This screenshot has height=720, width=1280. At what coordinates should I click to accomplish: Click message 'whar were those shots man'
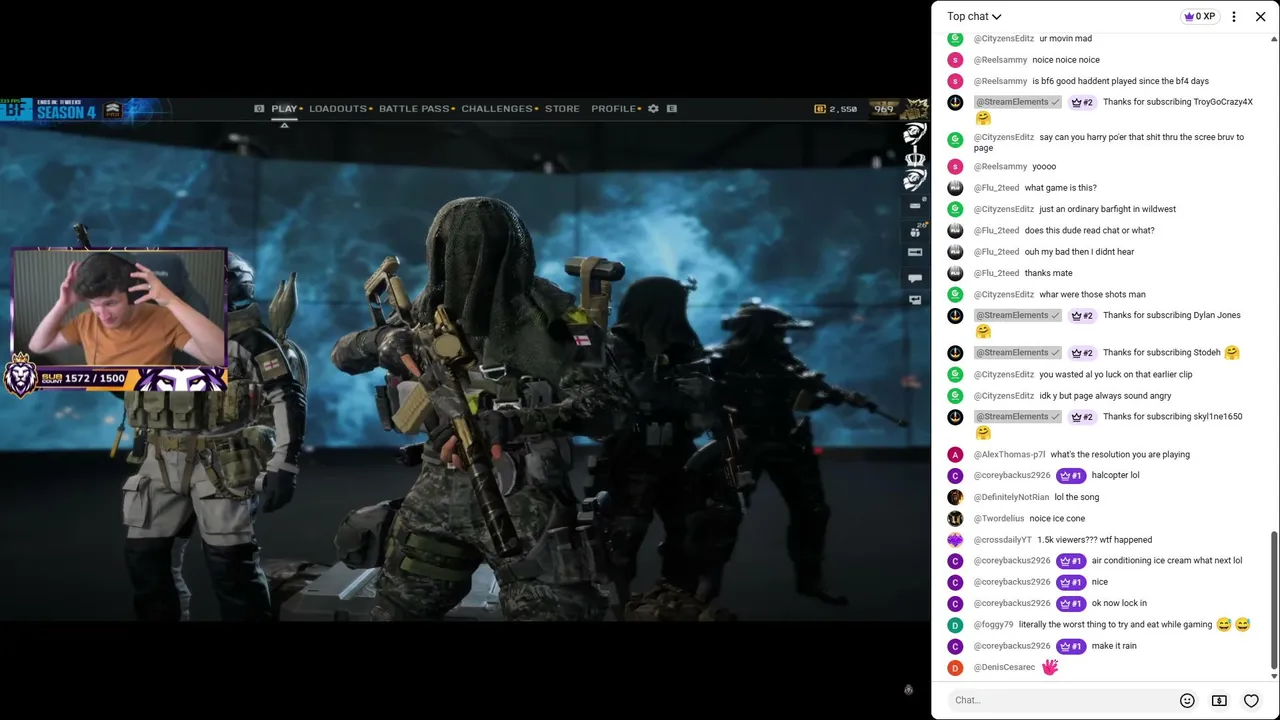[x=1092, y=295]
